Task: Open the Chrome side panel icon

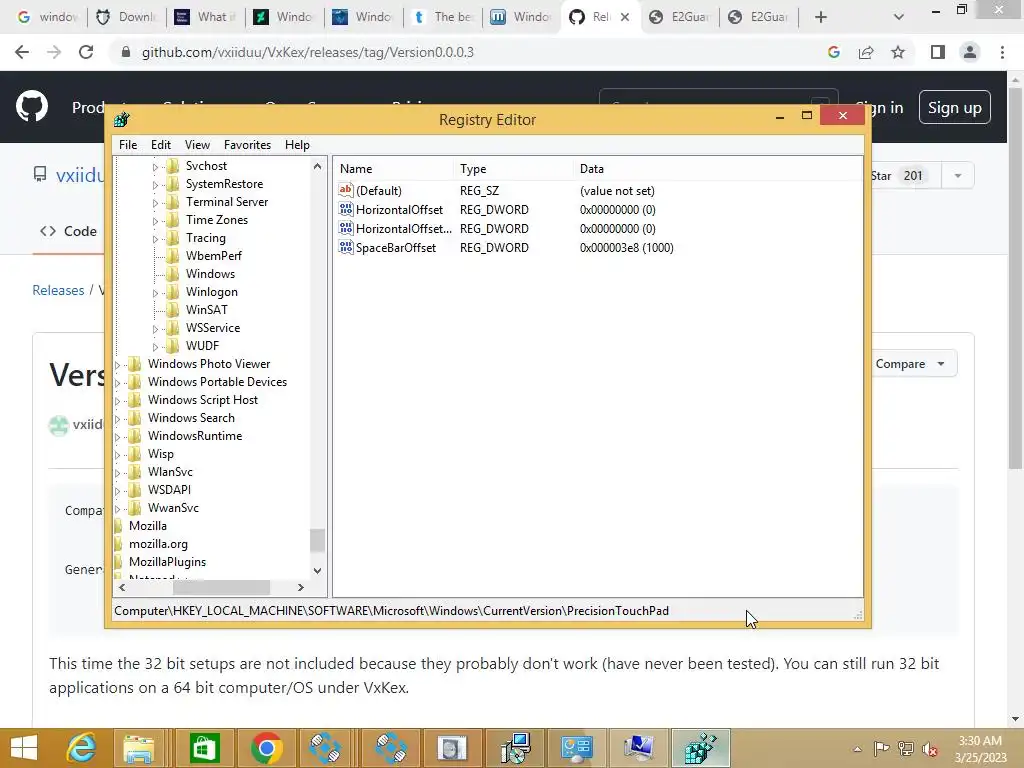Action: click(x=938, y=52)
